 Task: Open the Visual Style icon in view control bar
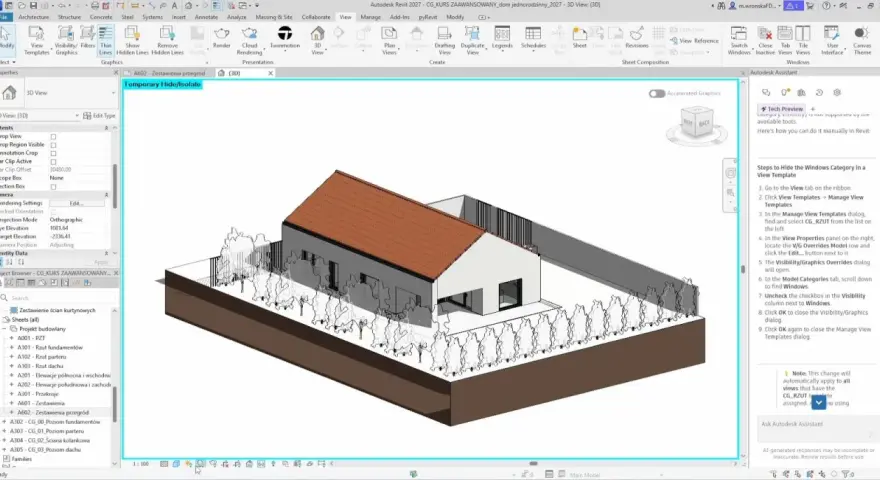(176, 464)
